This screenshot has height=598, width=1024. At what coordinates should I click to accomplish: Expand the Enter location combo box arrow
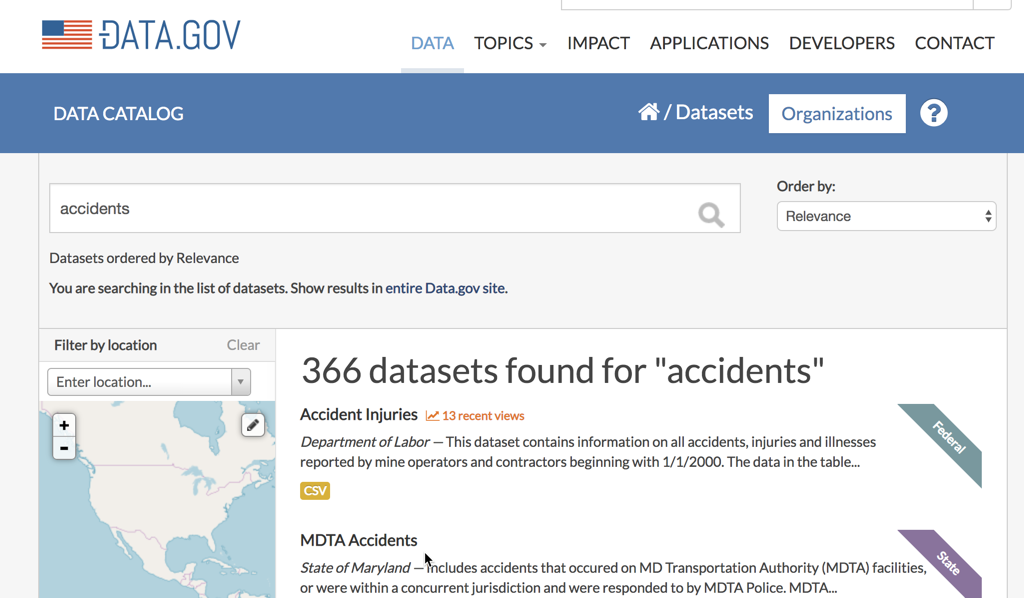point(240,382)
